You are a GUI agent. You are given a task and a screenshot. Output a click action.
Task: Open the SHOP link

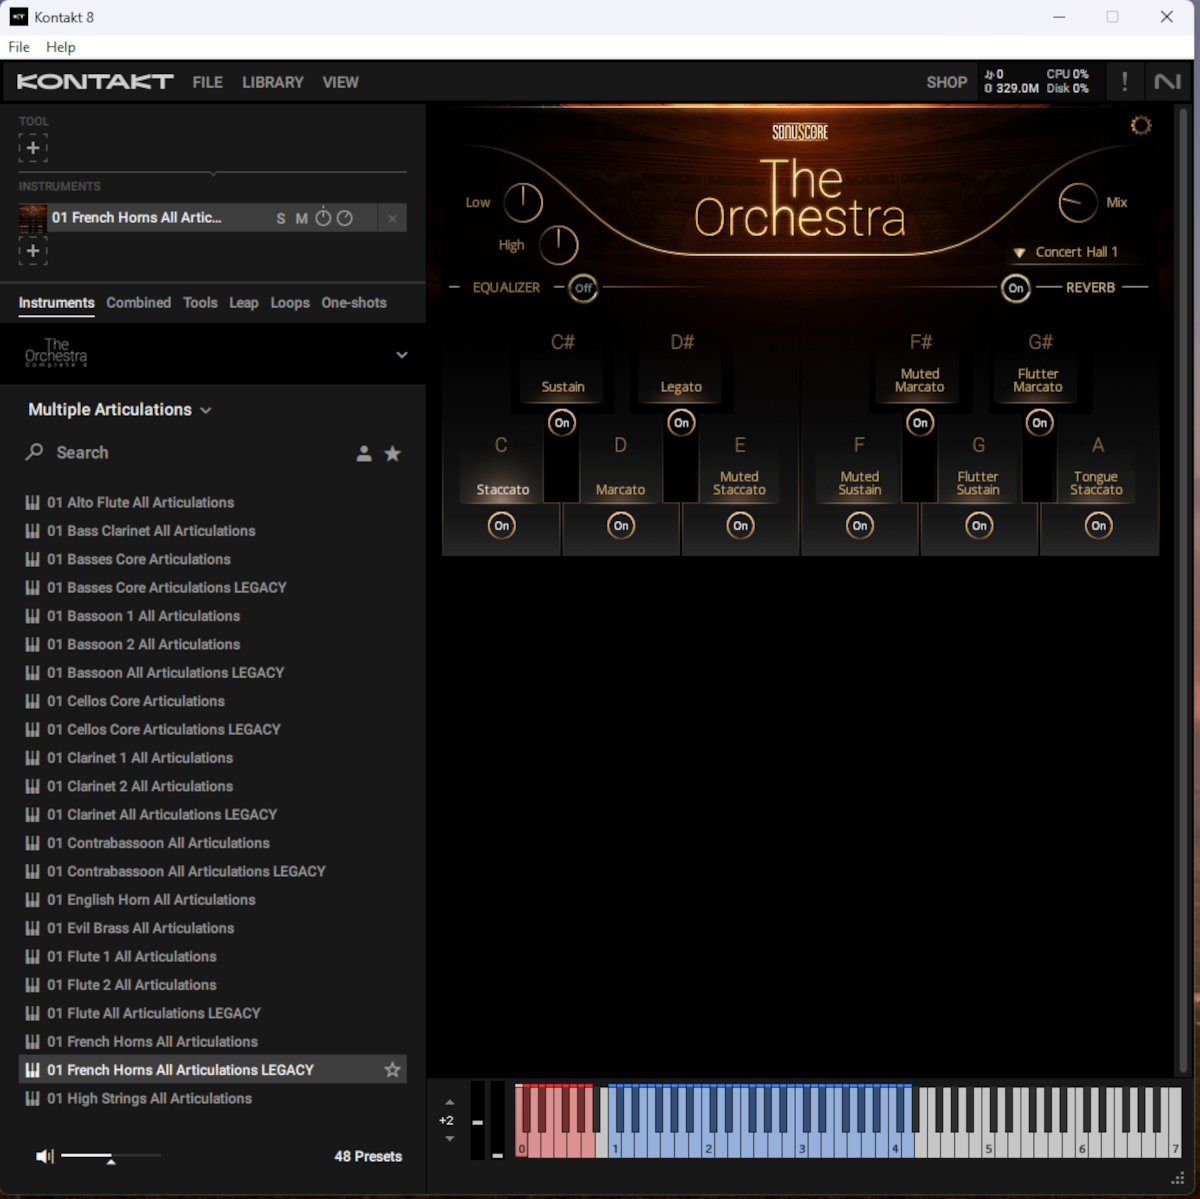pyautogui.click(x=947, y=82)
